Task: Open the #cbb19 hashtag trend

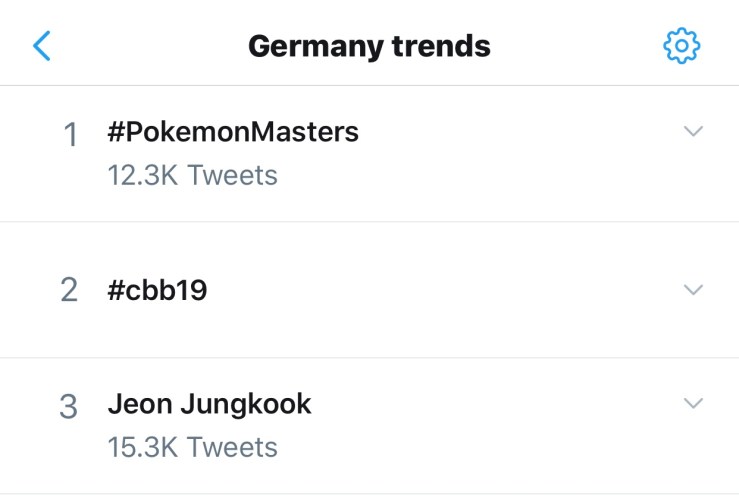Action: [x=157, y=290]
